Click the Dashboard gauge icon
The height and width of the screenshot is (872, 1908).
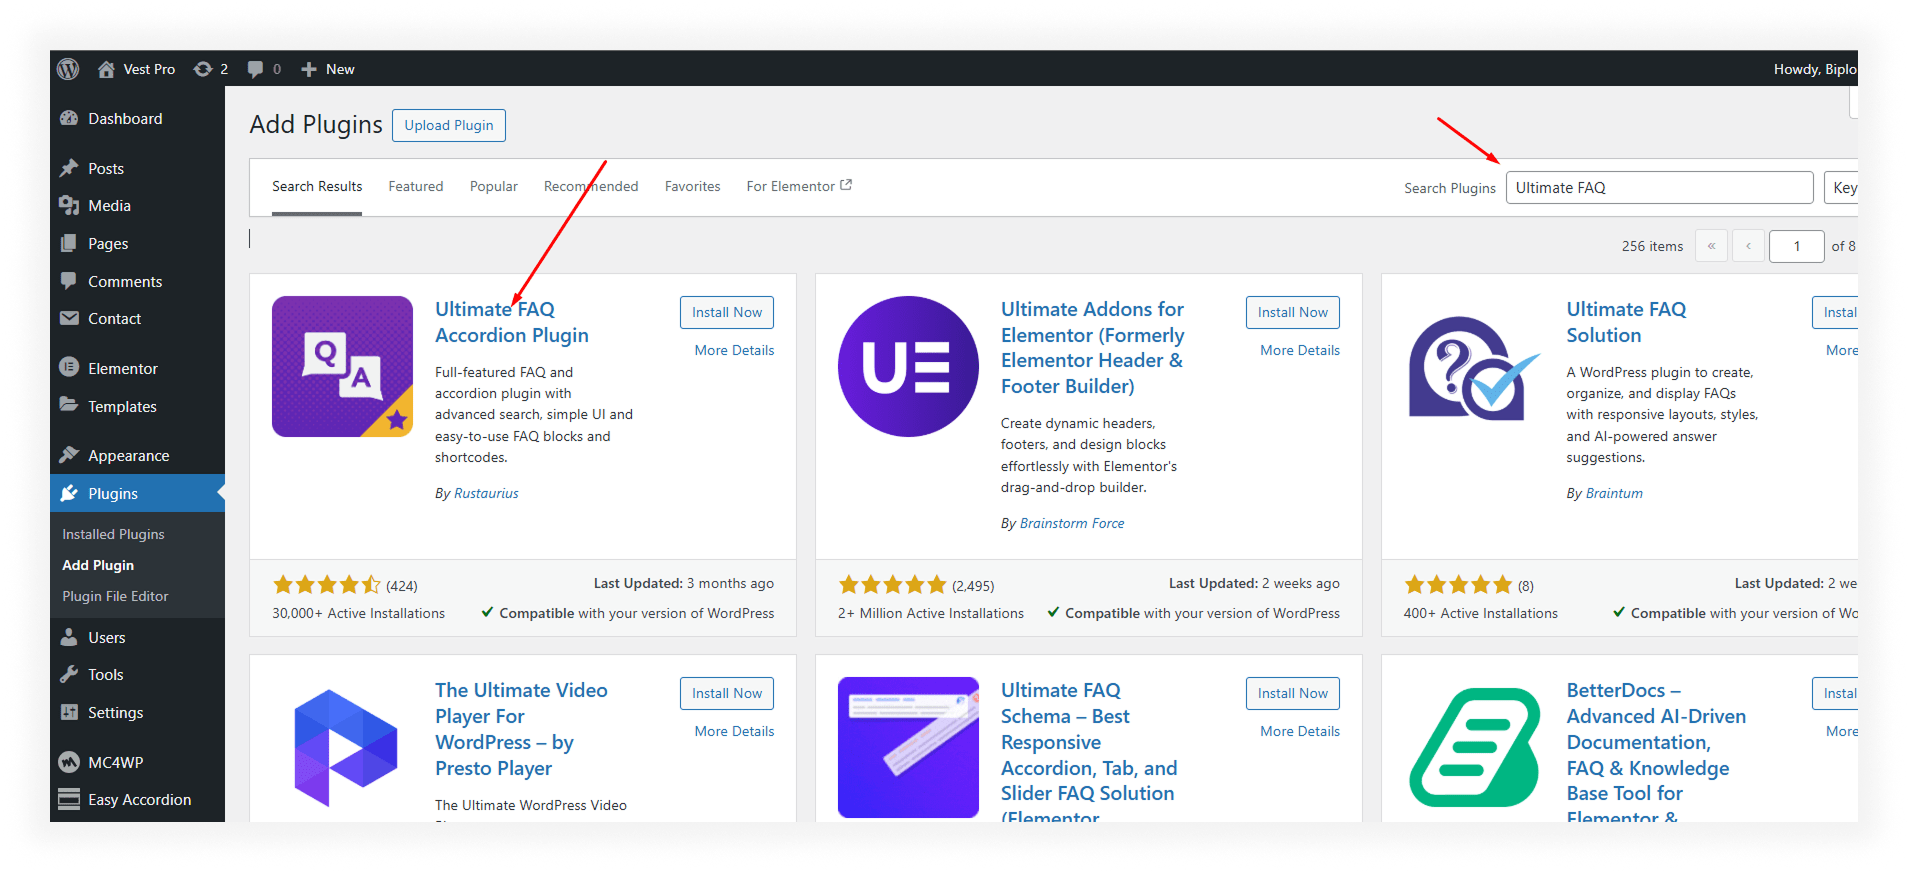pyautogui.click(x=69, y=118)
